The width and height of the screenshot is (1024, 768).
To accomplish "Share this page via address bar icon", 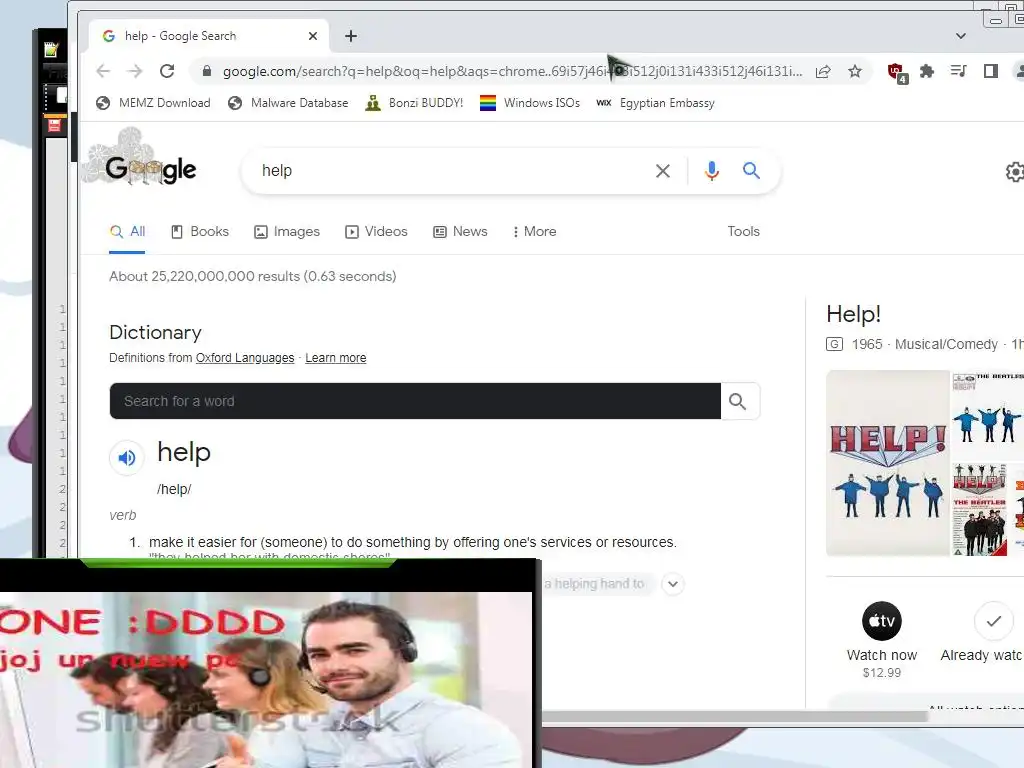I will (x=823, y=71).
